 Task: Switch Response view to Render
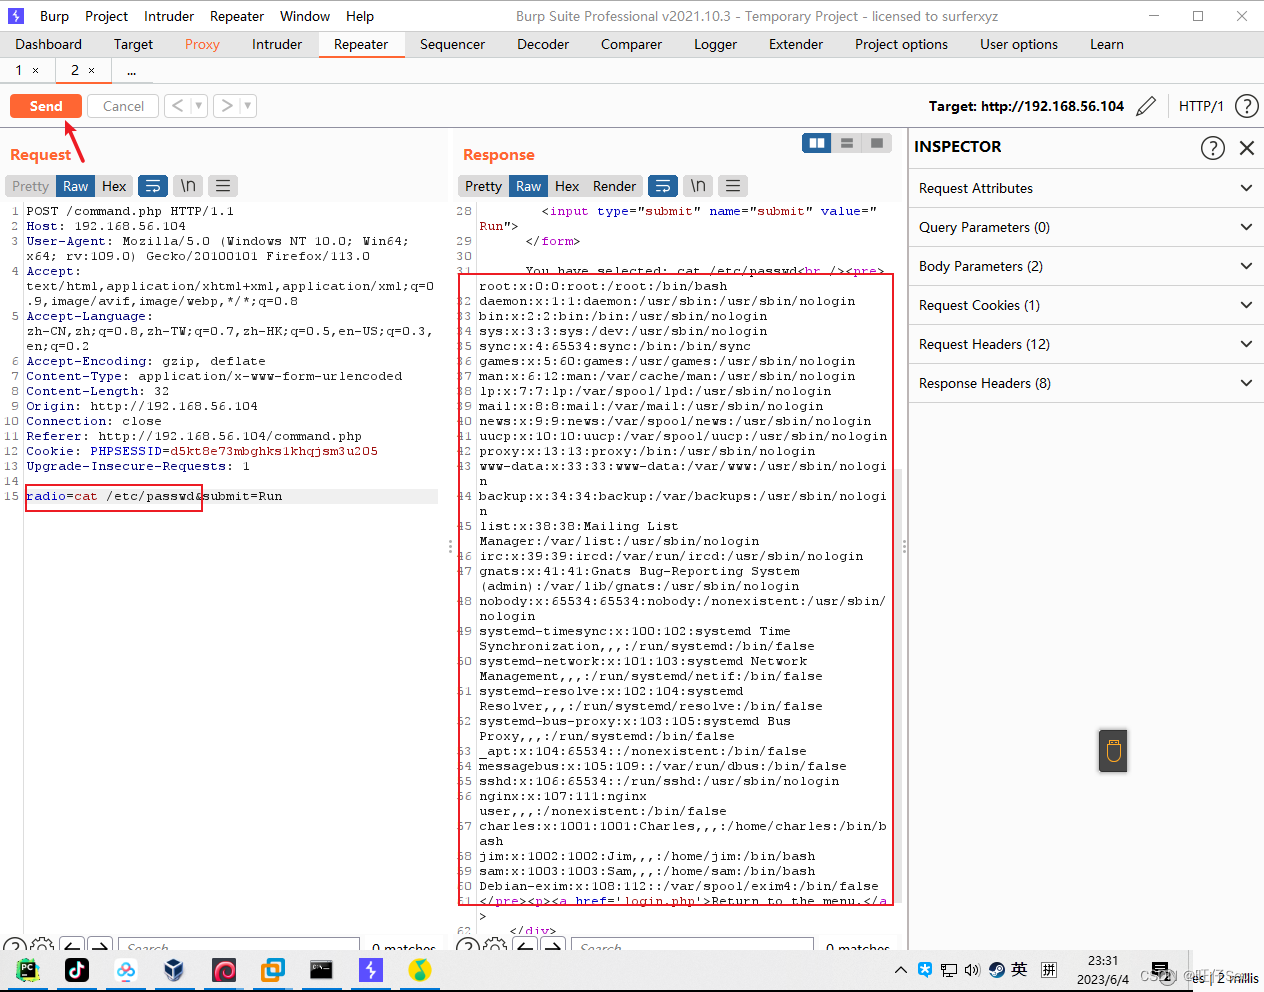pyautogui.click(x=614, y=186)
